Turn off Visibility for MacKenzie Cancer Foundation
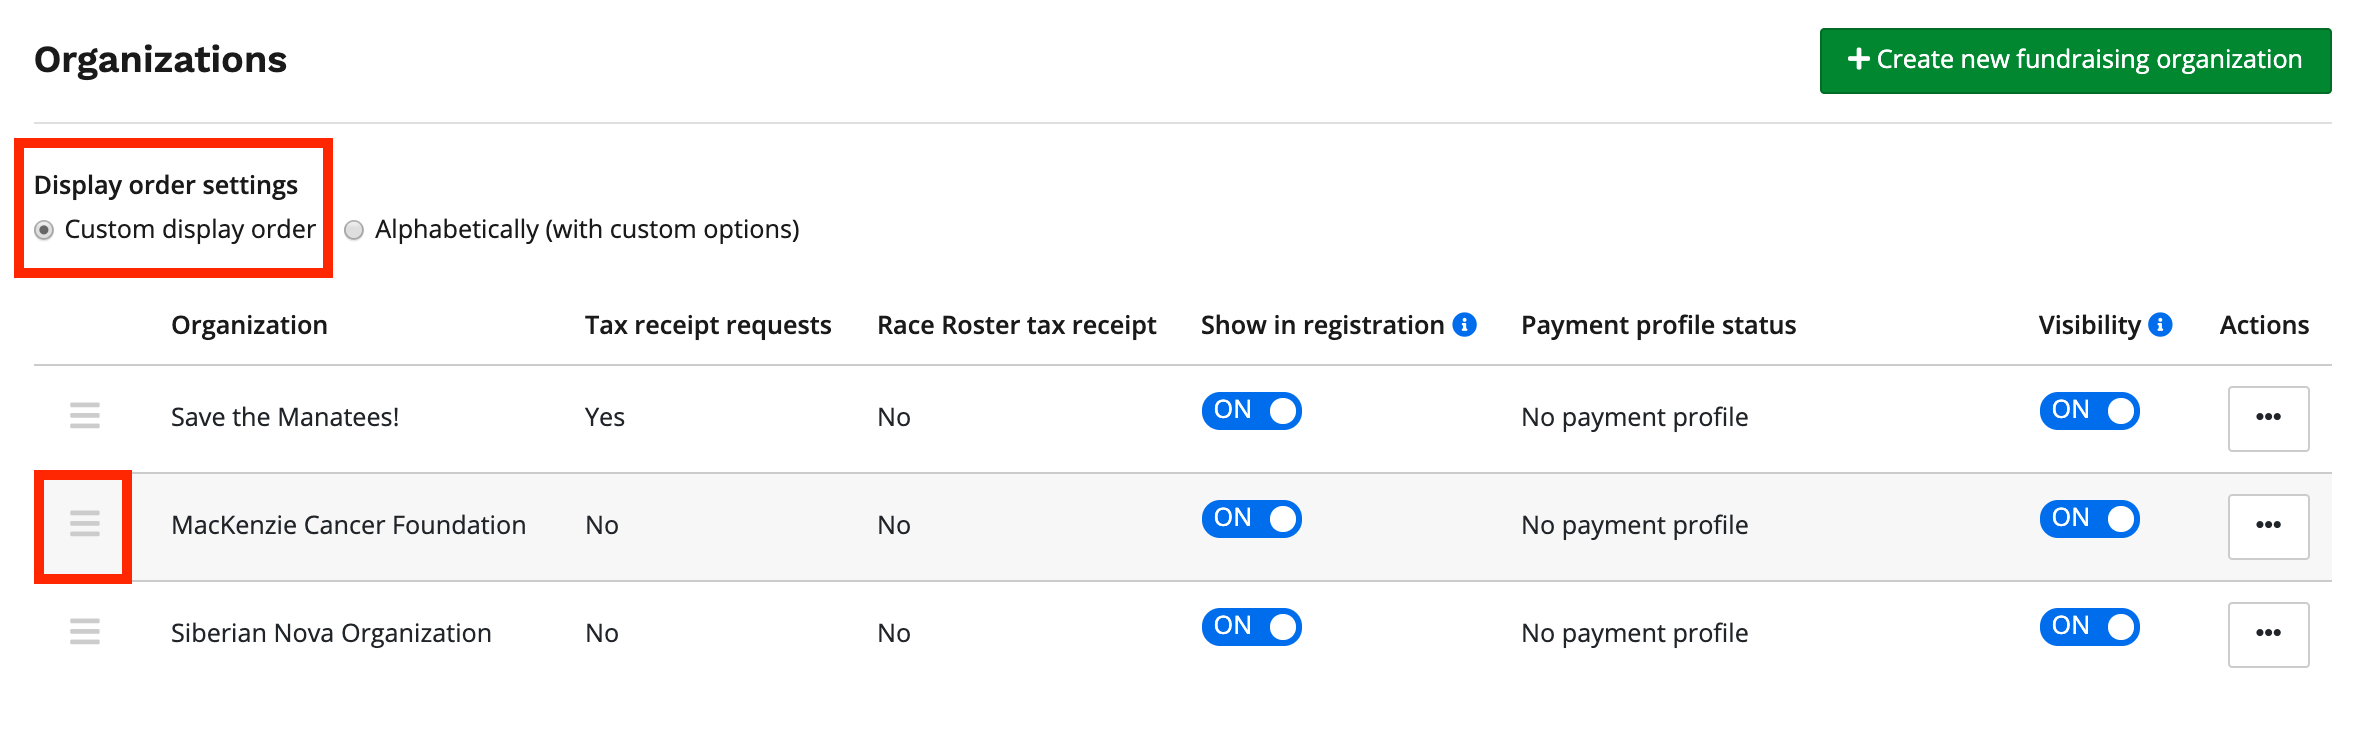The image size is (2356, 750). point(2089,519)
